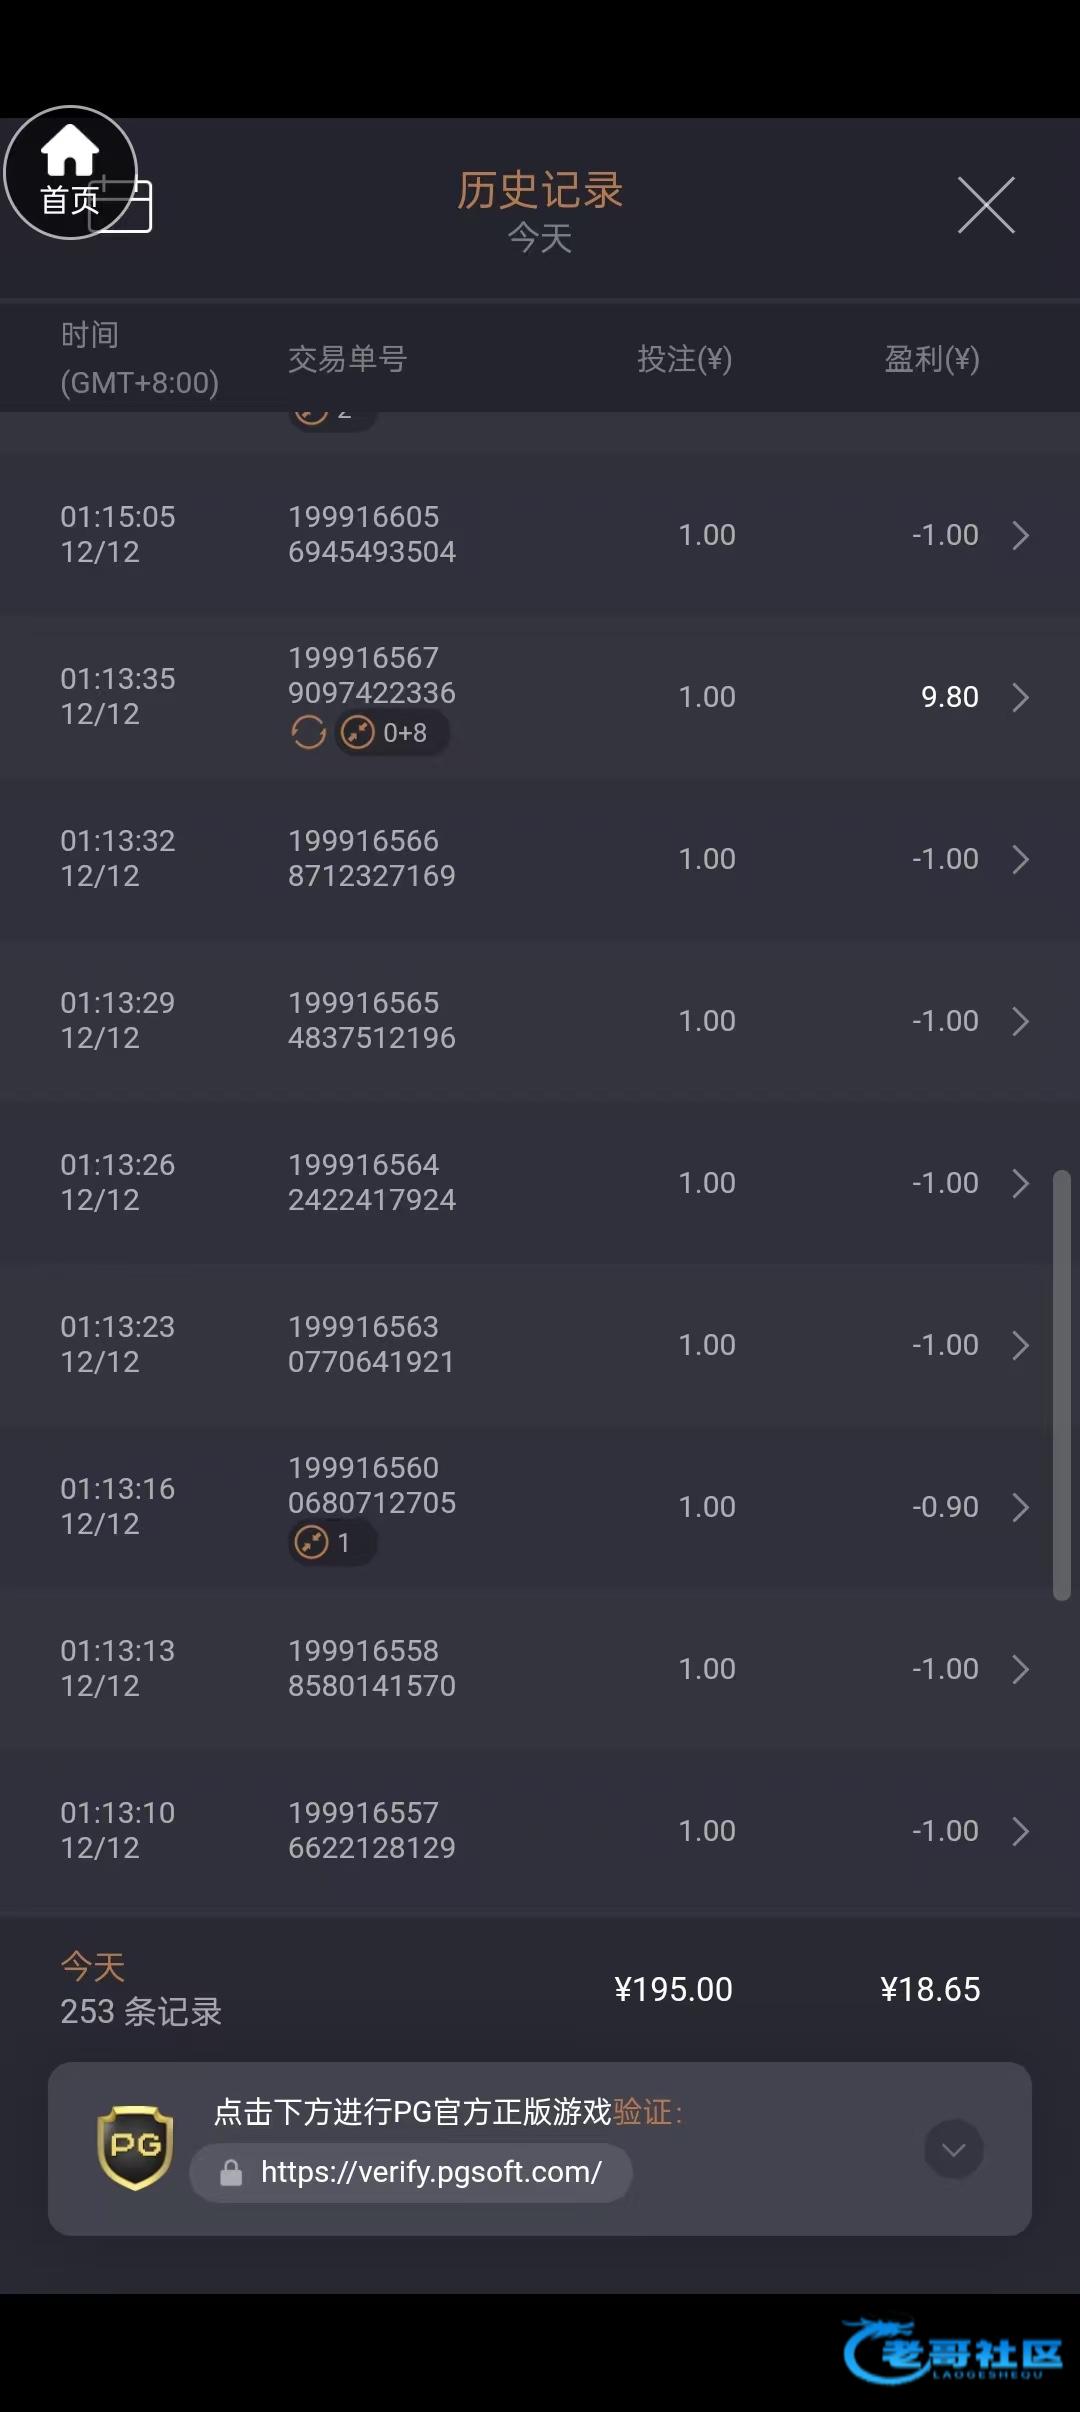Open the 01:13:10 record chevron
Viewport: 1080px width, 2412px height.
coord(1020,1831)
